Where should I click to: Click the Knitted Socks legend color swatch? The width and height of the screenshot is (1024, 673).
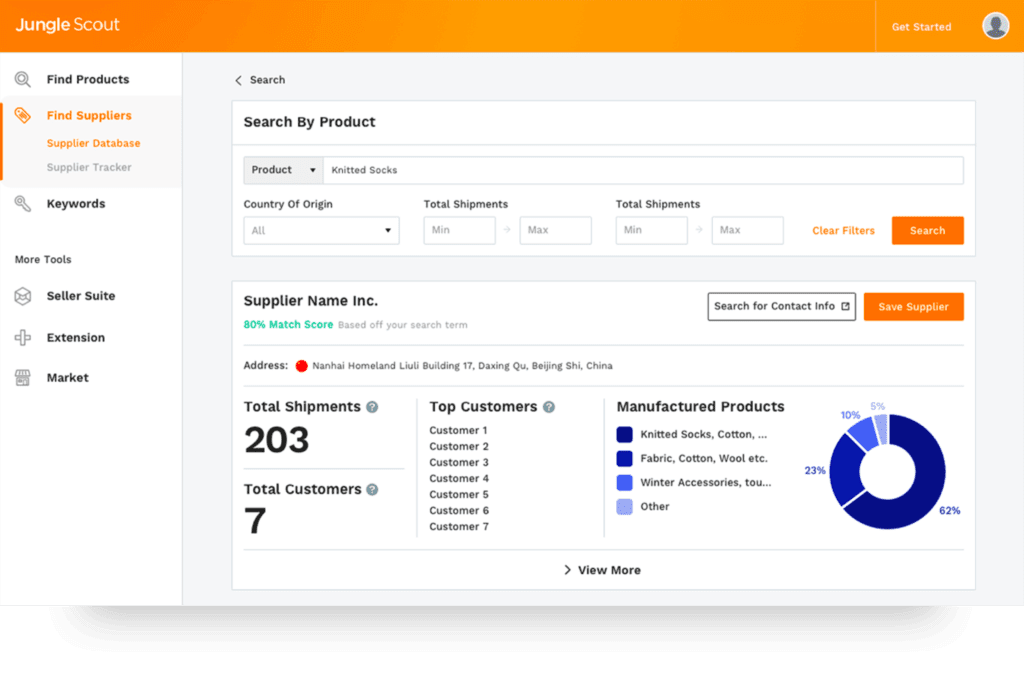[625, 435]
